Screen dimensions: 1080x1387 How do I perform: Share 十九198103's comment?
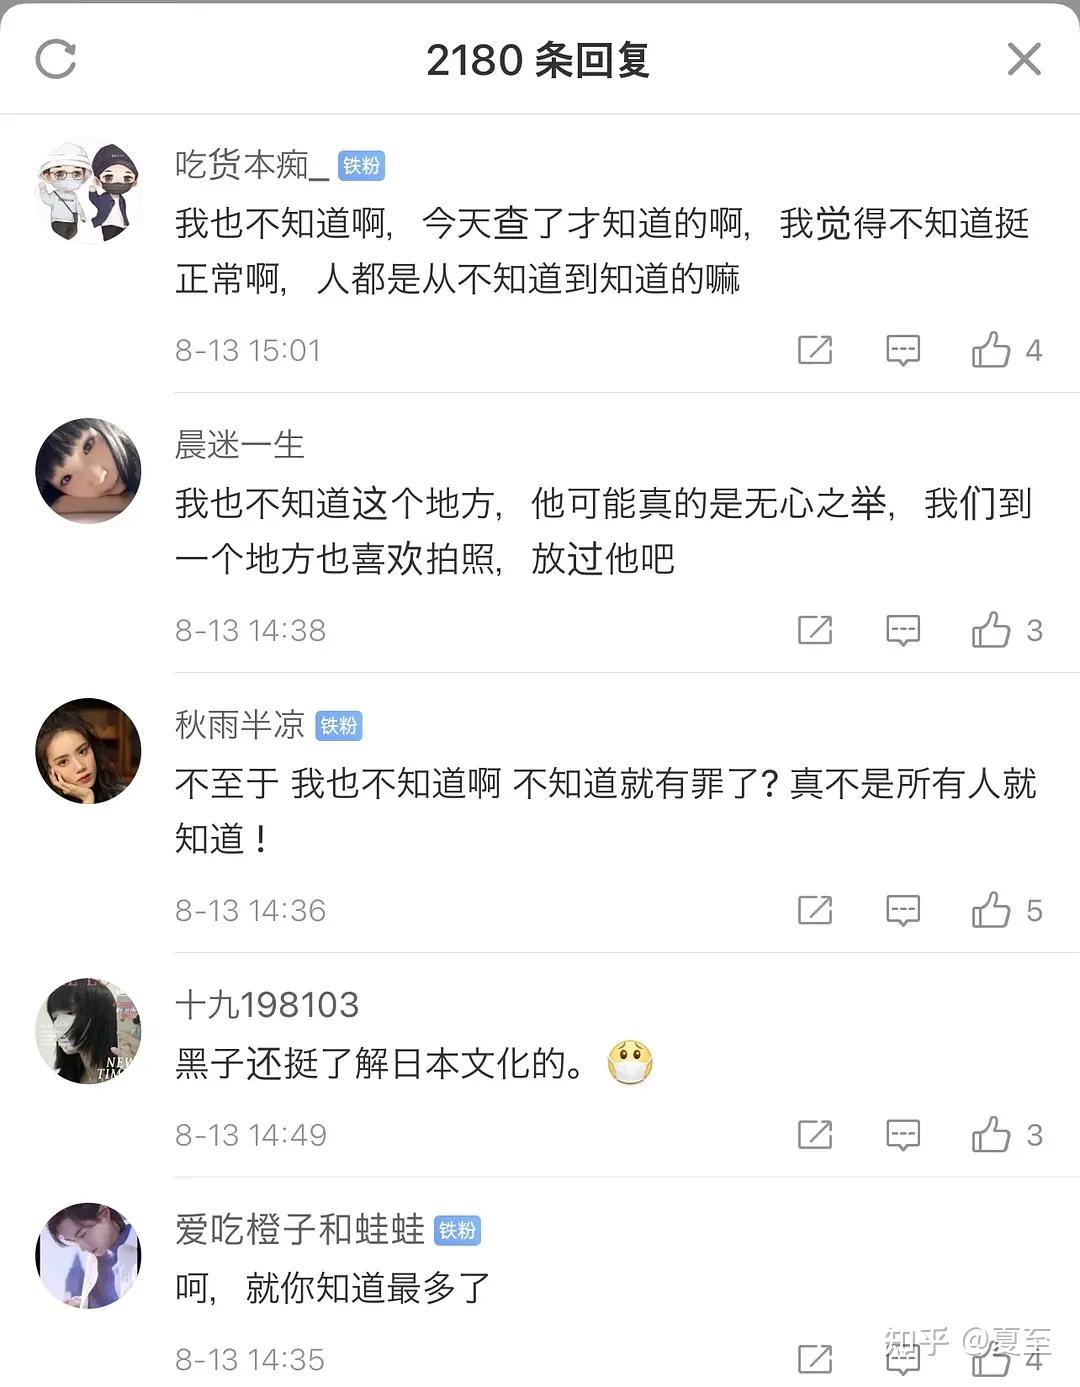pyautogui.click(x=815, y=1135)
